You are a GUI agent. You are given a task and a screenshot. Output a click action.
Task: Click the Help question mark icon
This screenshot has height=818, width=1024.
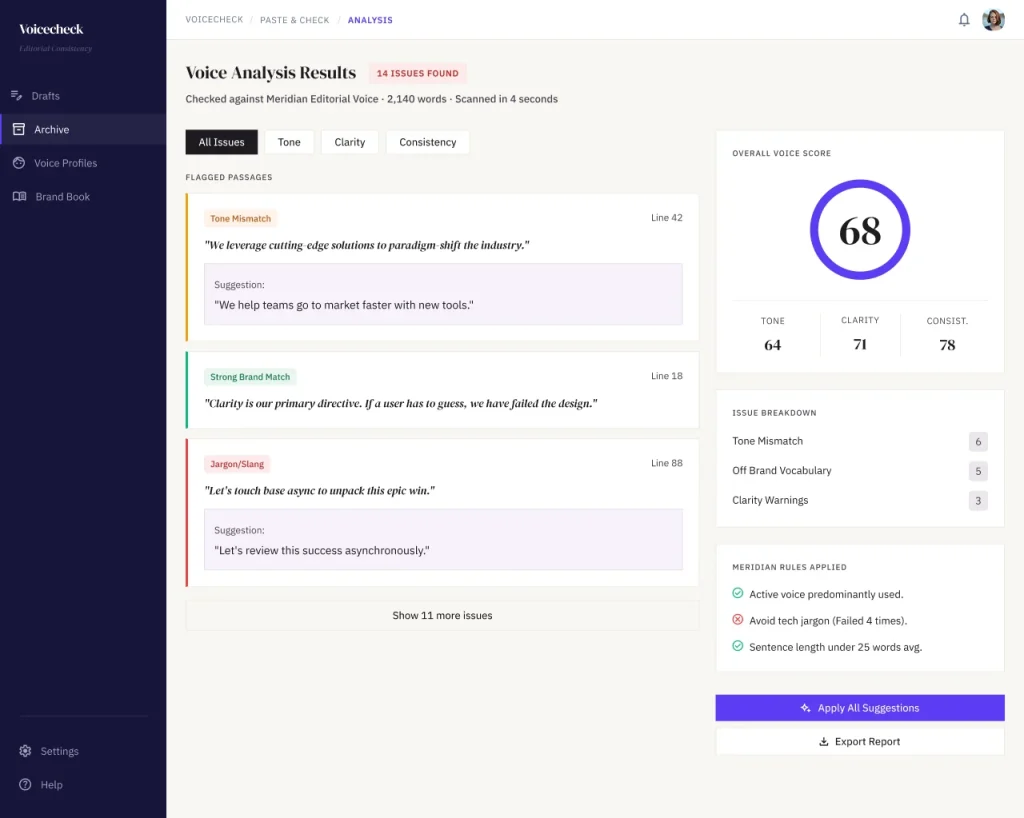25,784
